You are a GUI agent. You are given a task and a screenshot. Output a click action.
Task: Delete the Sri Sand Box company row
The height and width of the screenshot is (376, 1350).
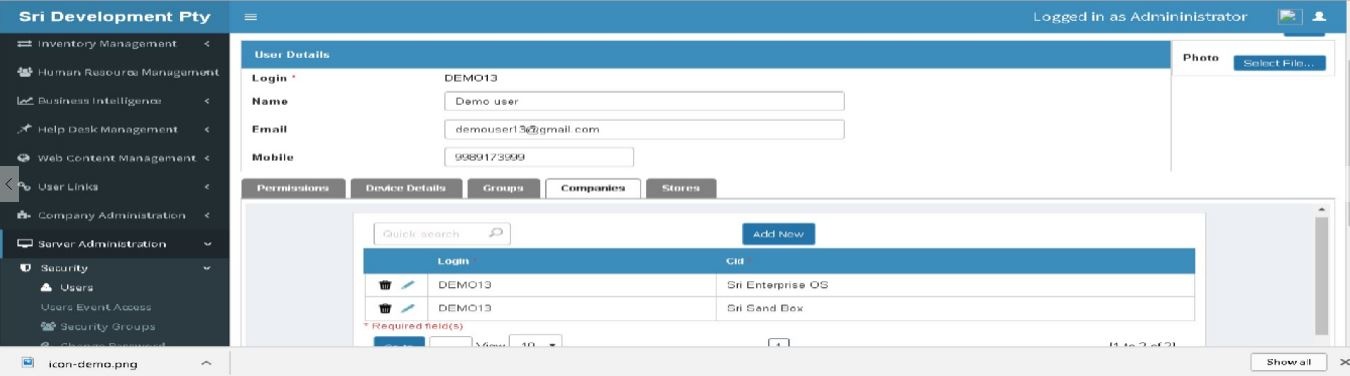385,308
